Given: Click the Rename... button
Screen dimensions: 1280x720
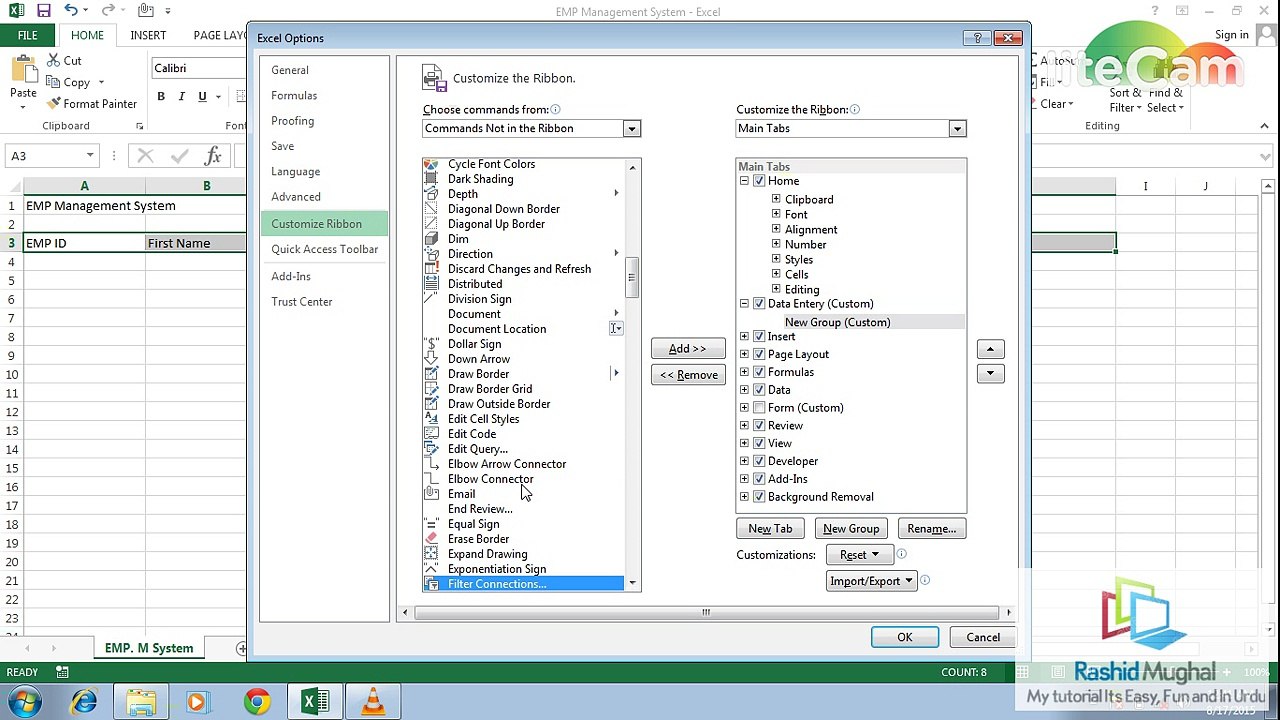Looking at the screenshot, I should point(932,529).
